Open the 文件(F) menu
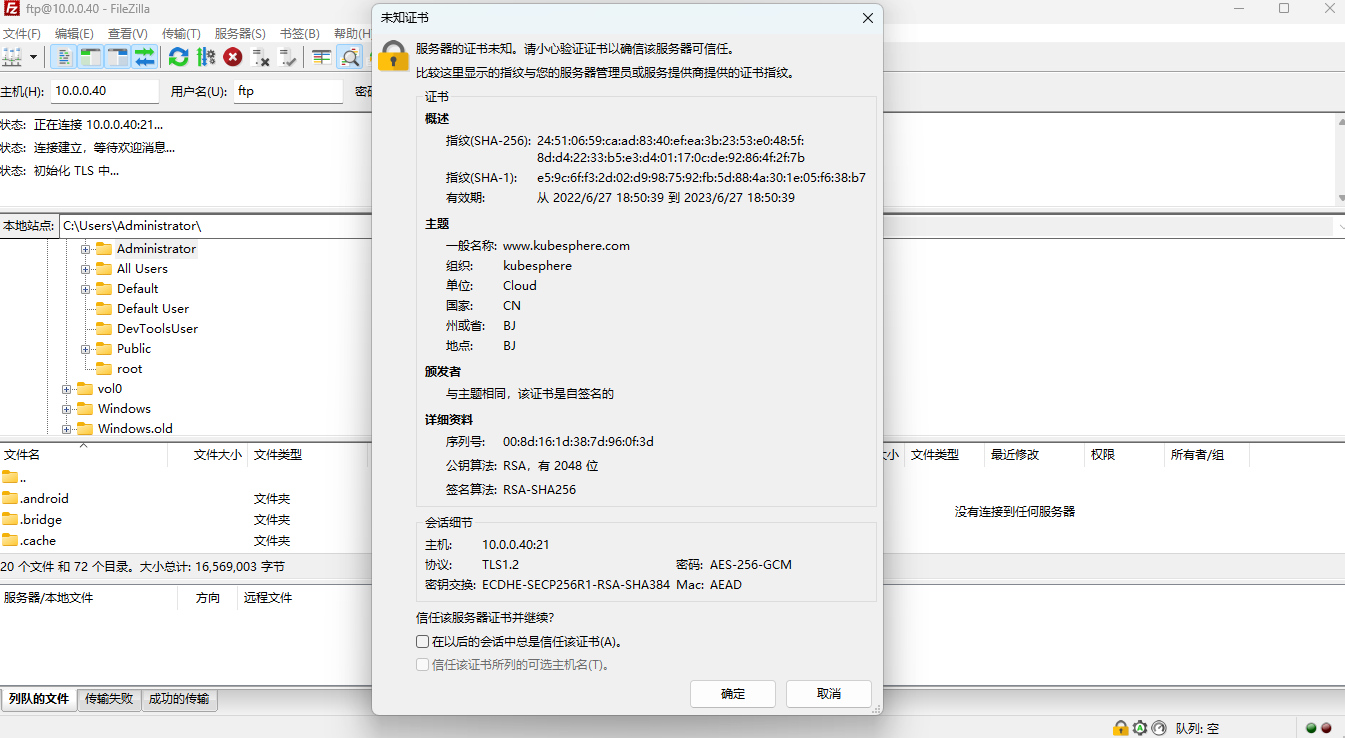Screen dimensions: 1345x738 [x=22, y=33]
